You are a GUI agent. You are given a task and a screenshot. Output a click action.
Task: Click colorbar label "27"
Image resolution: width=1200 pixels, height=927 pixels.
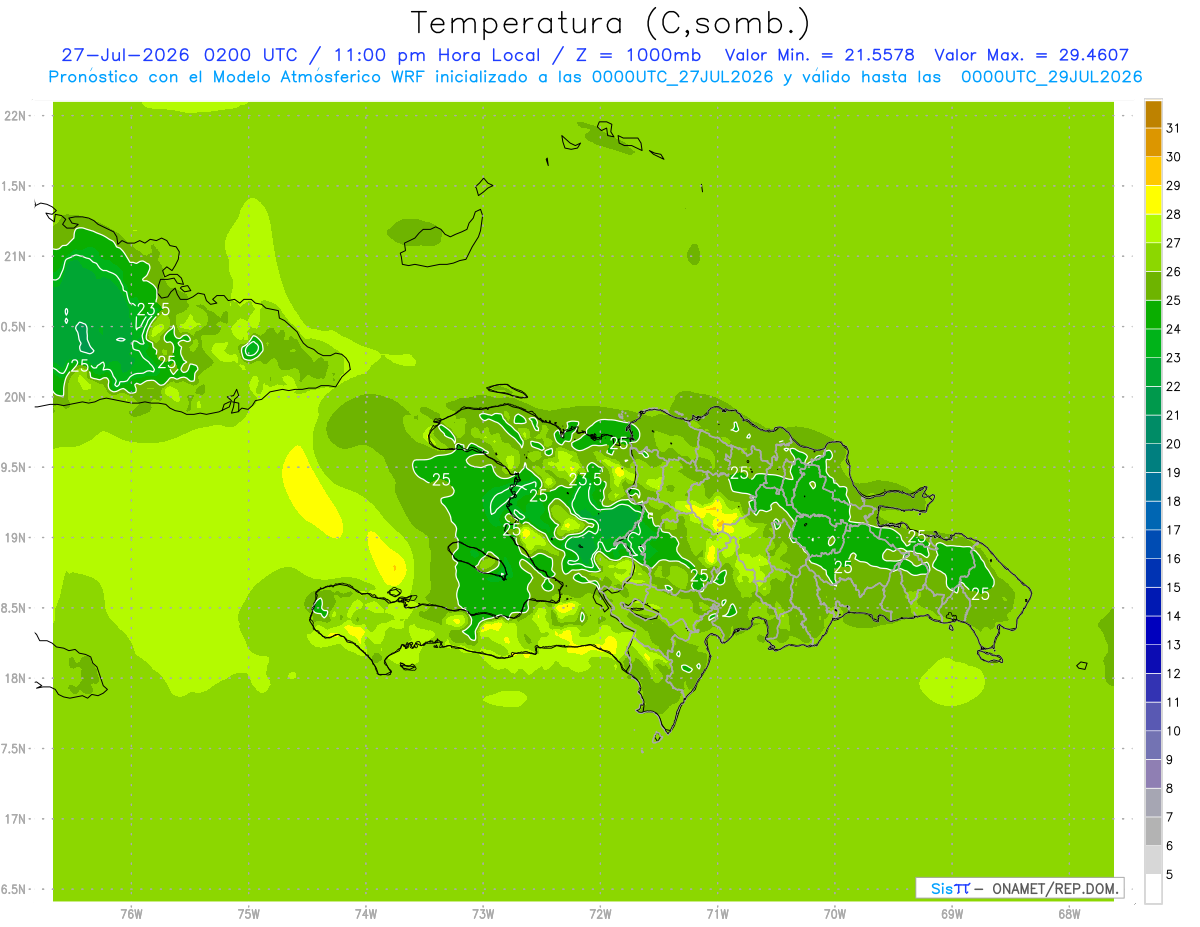(1173, 243)
